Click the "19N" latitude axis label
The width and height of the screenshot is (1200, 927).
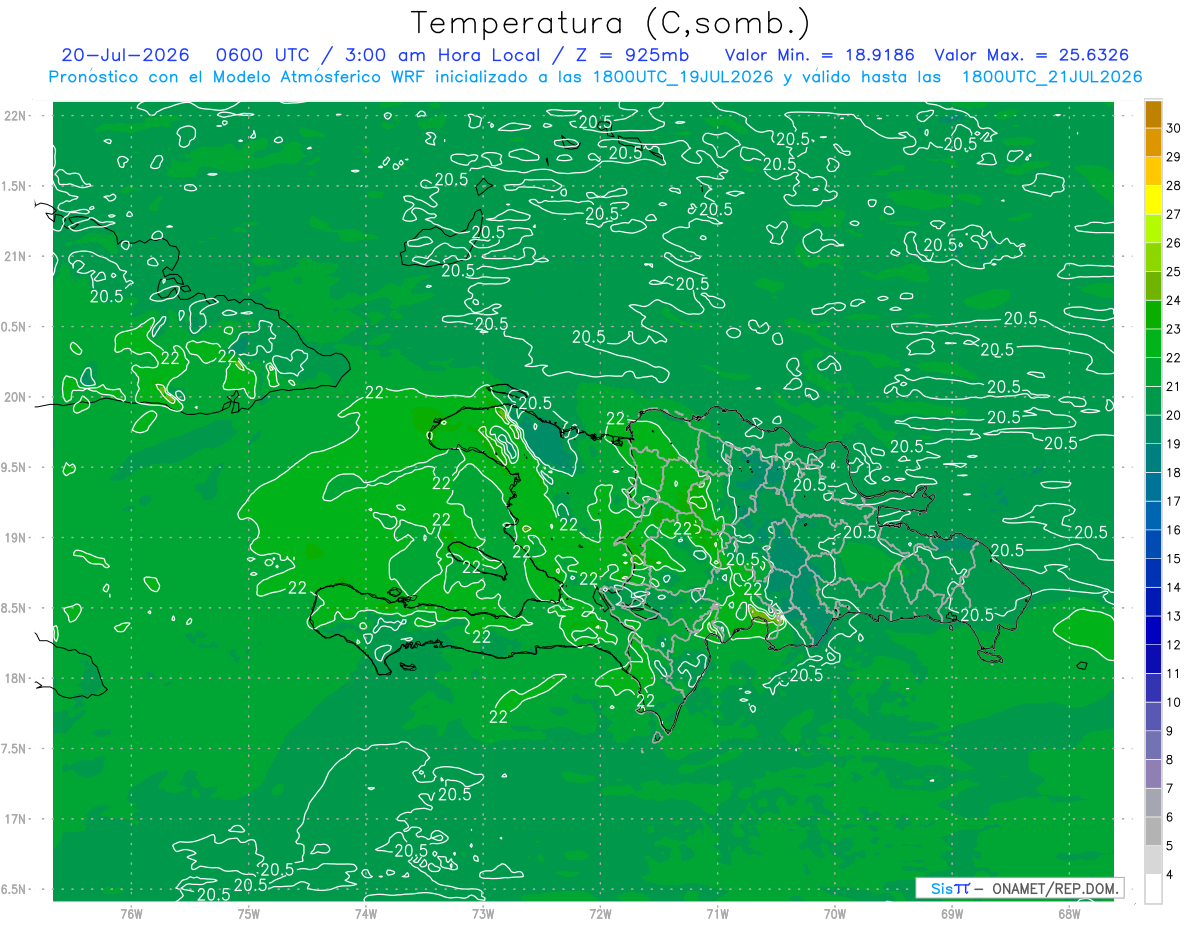point(16,538)
